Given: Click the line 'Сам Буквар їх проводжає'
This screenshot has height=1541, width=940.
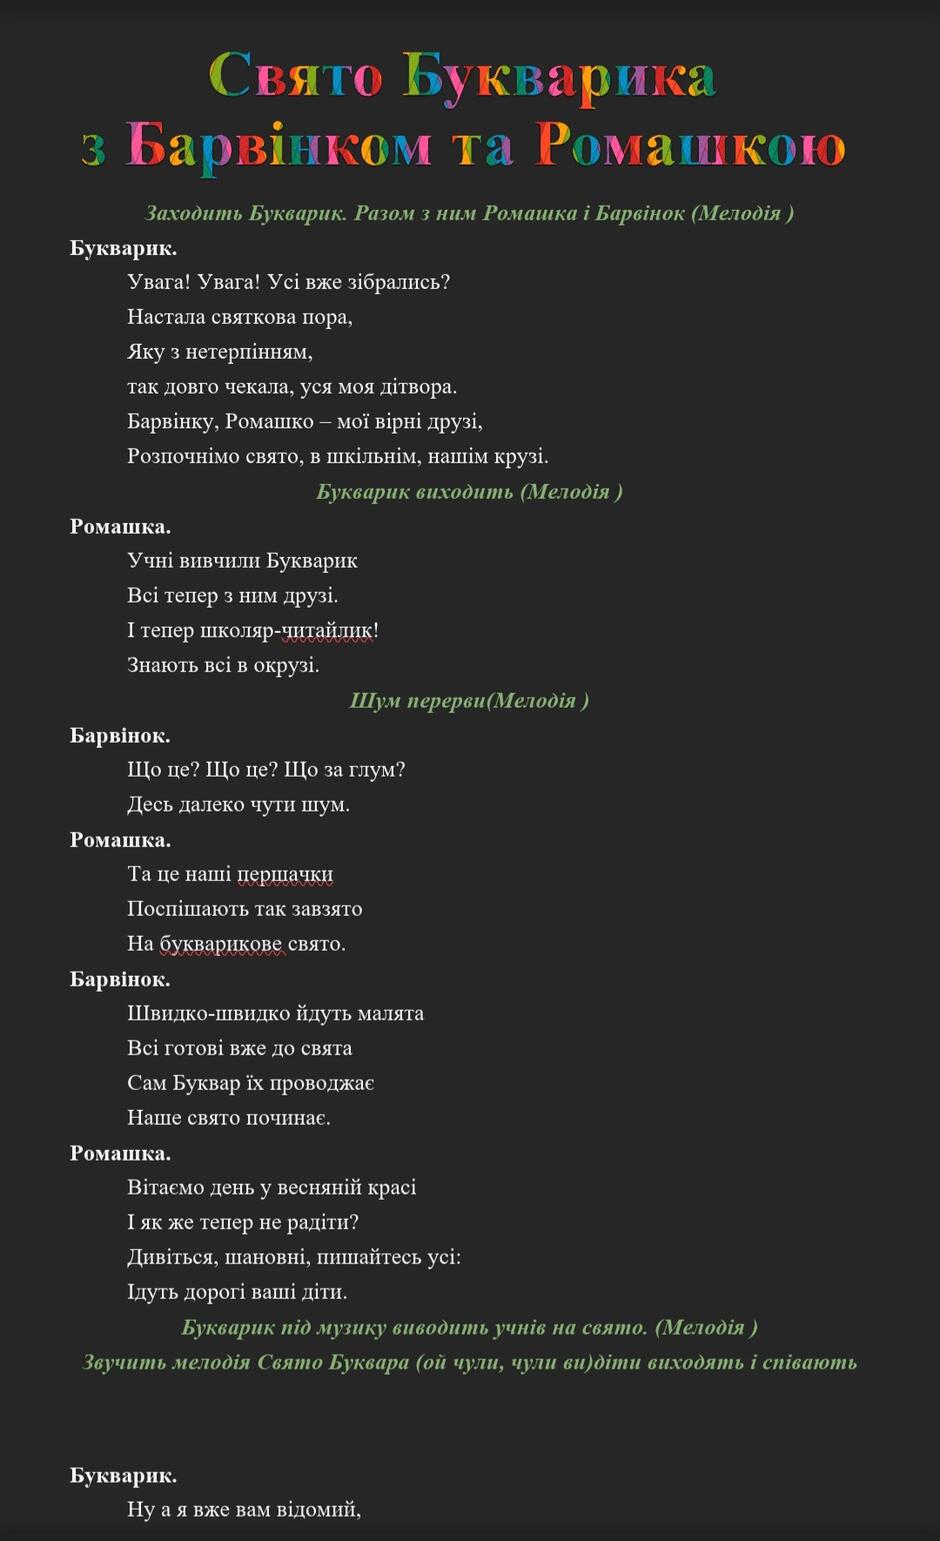Looking at the screenshot, I should 251,1083.
